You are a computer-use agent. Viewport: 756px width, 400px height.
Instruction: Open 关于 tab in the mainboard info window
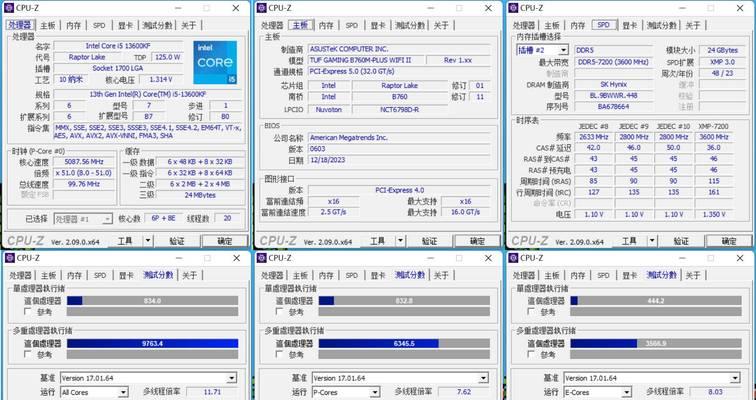441,26
